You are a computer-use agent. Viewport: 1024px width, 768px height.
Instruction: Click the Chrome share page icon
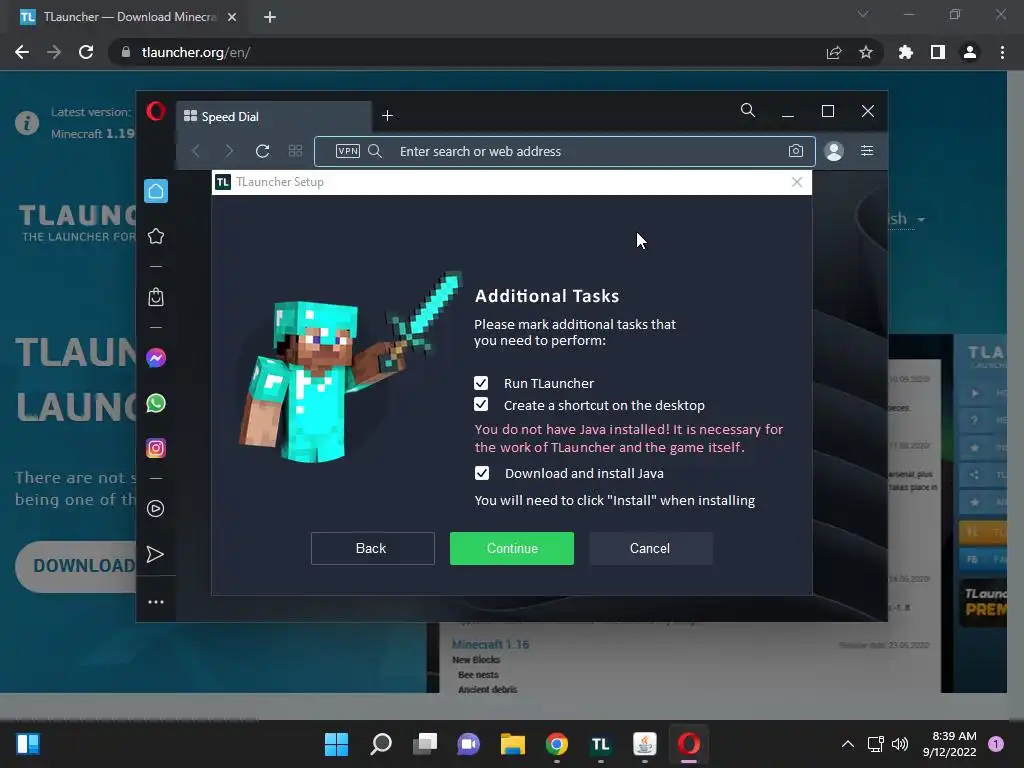click(834, 52)
